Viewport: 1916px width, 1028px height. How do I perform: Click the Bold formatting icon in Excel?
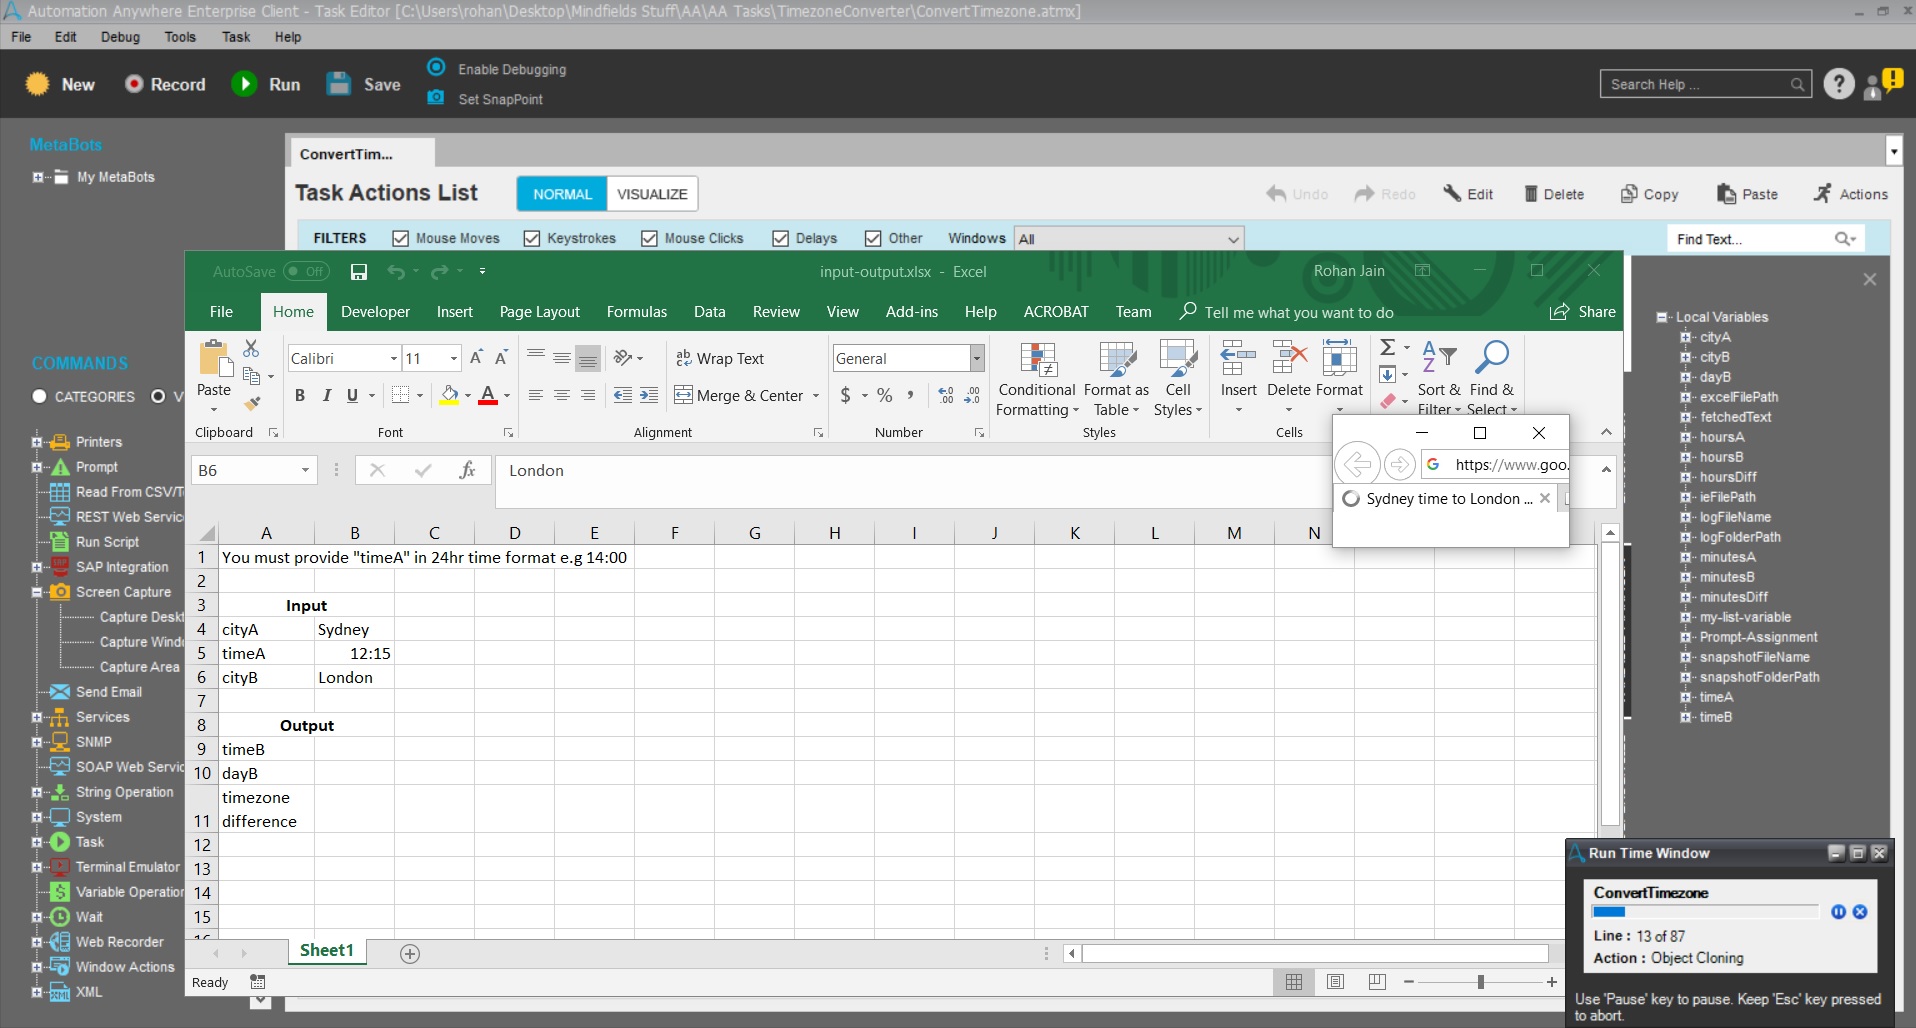pyautogui.click(x=300, y=396)
